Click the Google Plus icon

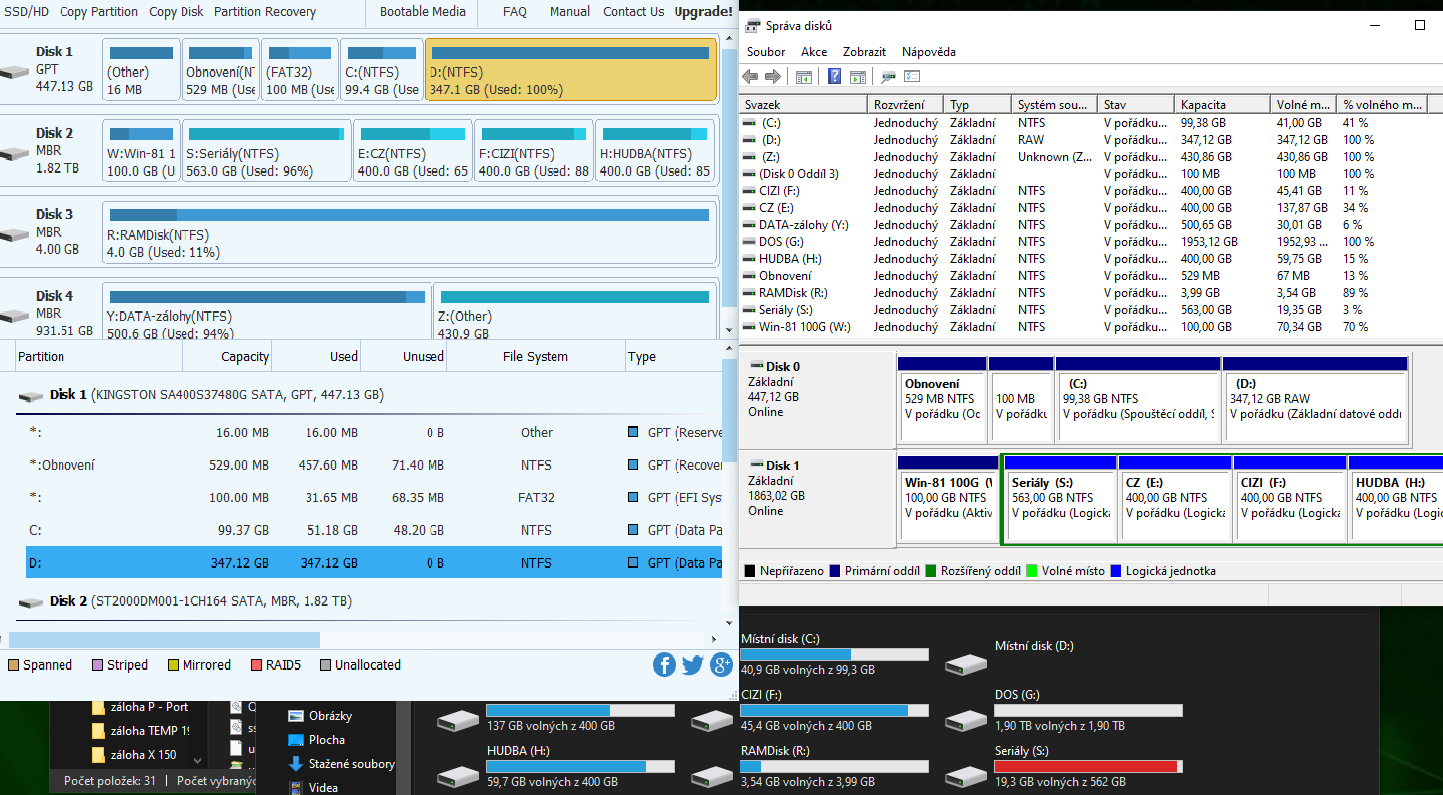(x=721, y=665)
